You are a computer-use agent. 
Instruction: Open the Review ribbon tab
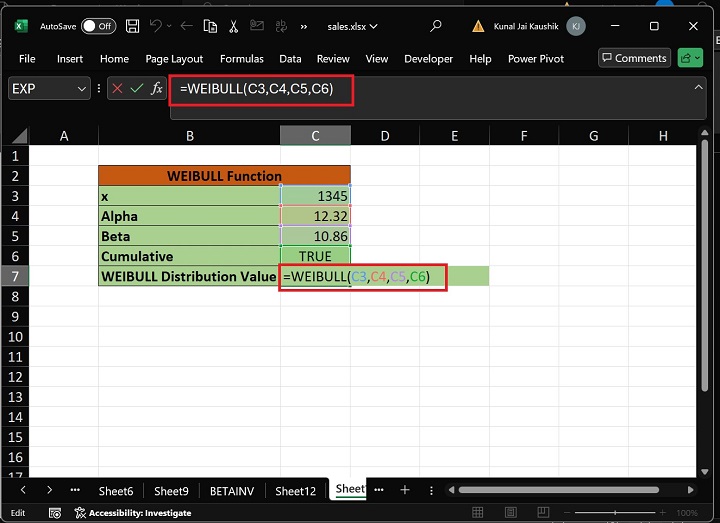[333, 59]
